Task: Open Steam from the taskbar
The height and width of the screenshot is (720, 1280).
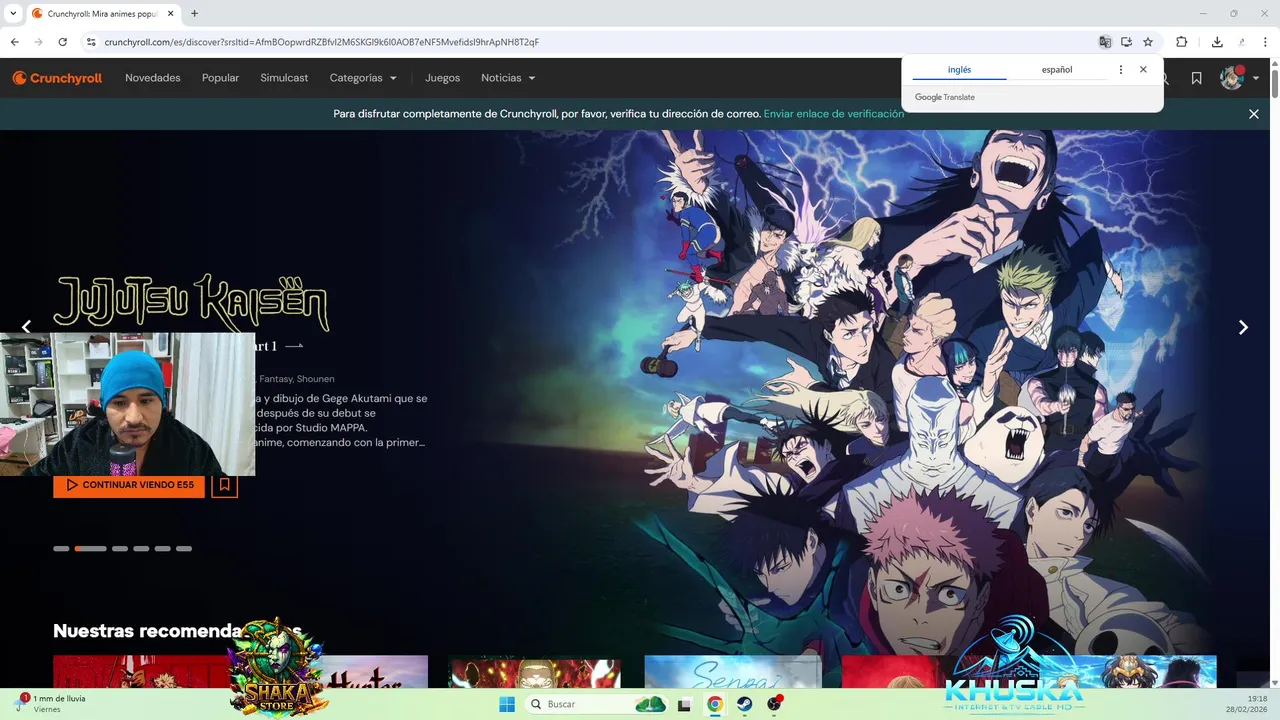Action: pyautogui.click(x=745, y=704)
